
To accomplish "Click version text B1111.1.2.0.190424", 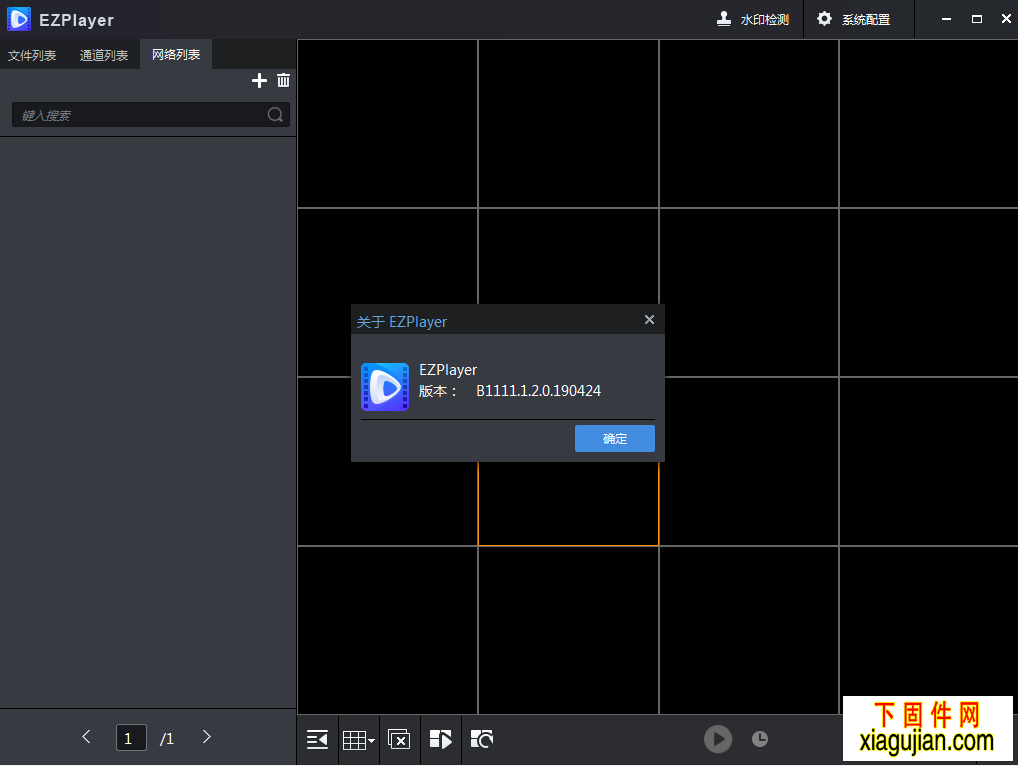I will coord(538,391).
